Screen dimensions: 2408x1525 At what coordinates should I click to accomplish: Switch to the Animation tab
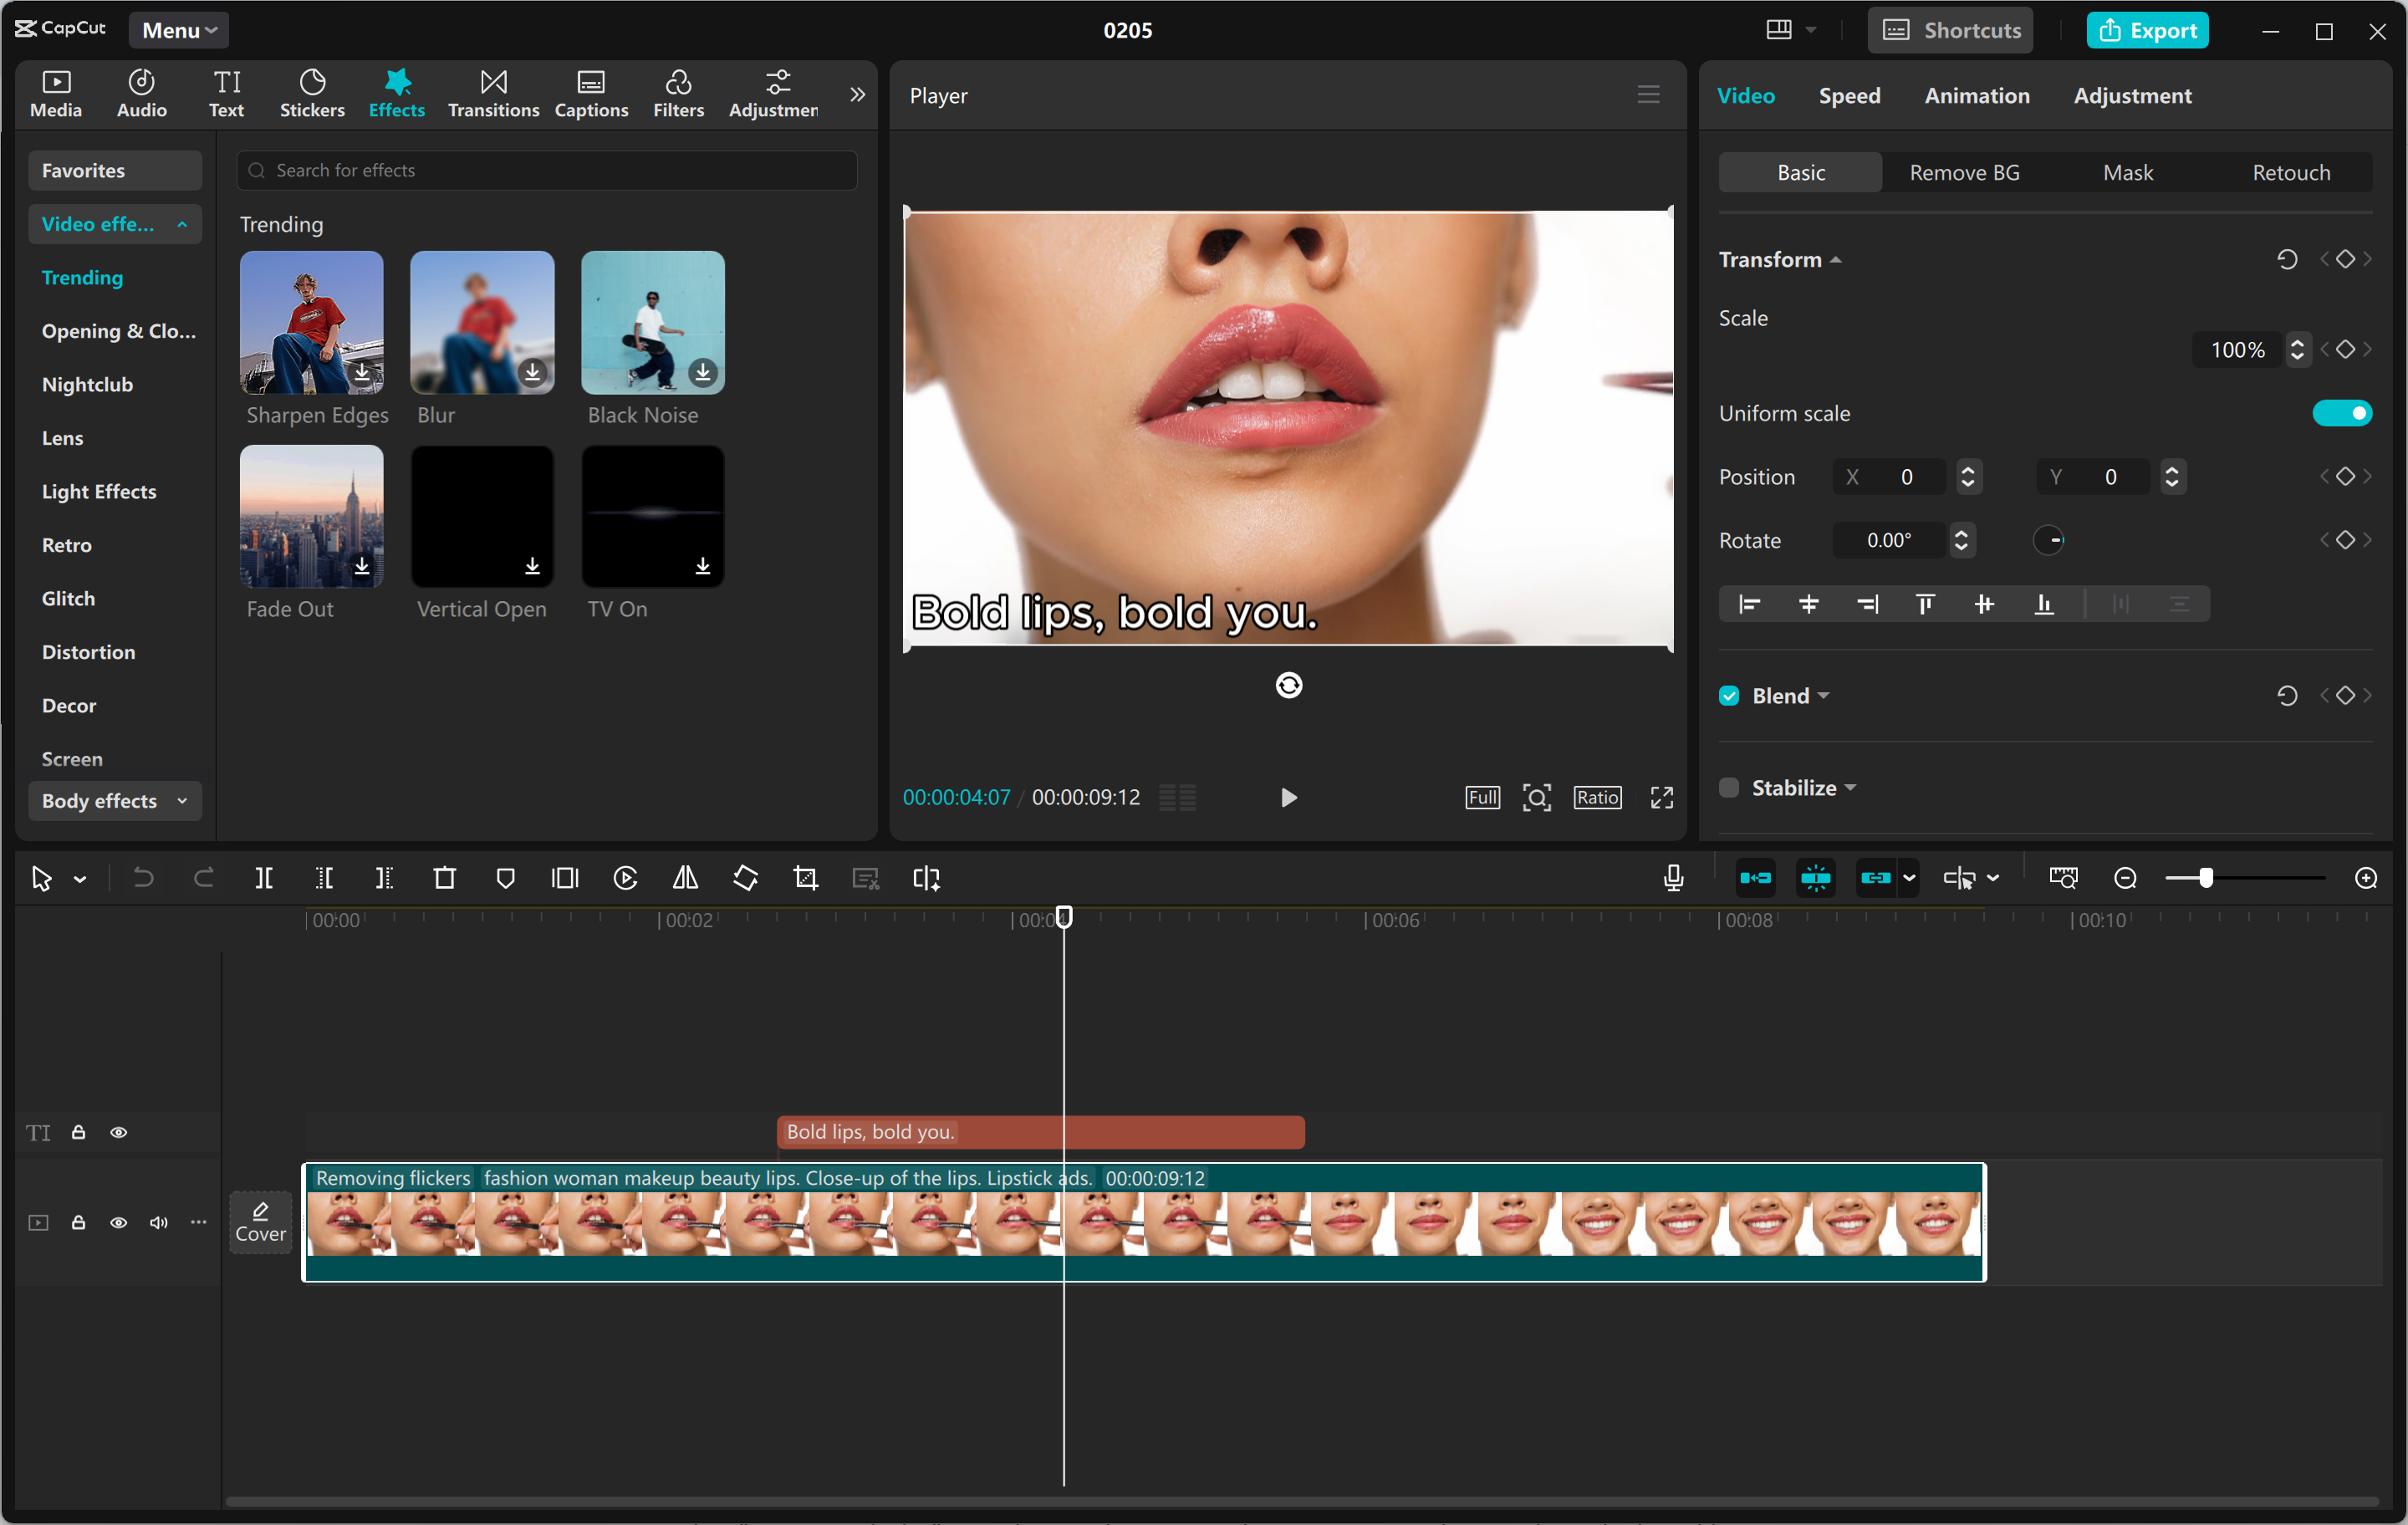pyautogui.click(x=1976, y=96)
